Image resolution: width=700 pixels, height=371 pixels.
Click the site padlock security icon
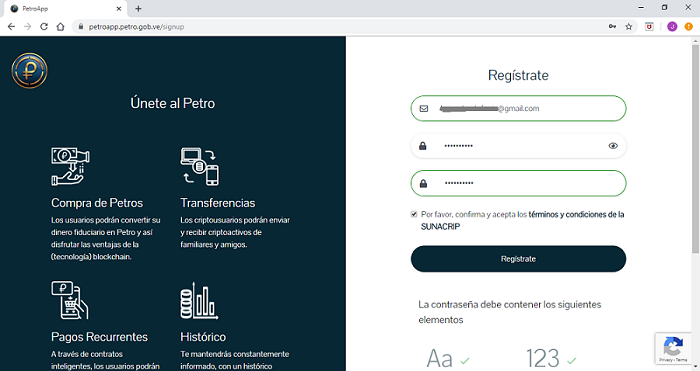[81, 27]
